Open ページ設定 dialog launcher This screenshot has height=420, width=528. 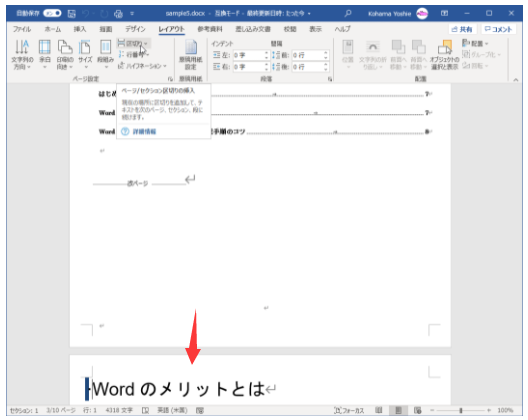point(170,79)
